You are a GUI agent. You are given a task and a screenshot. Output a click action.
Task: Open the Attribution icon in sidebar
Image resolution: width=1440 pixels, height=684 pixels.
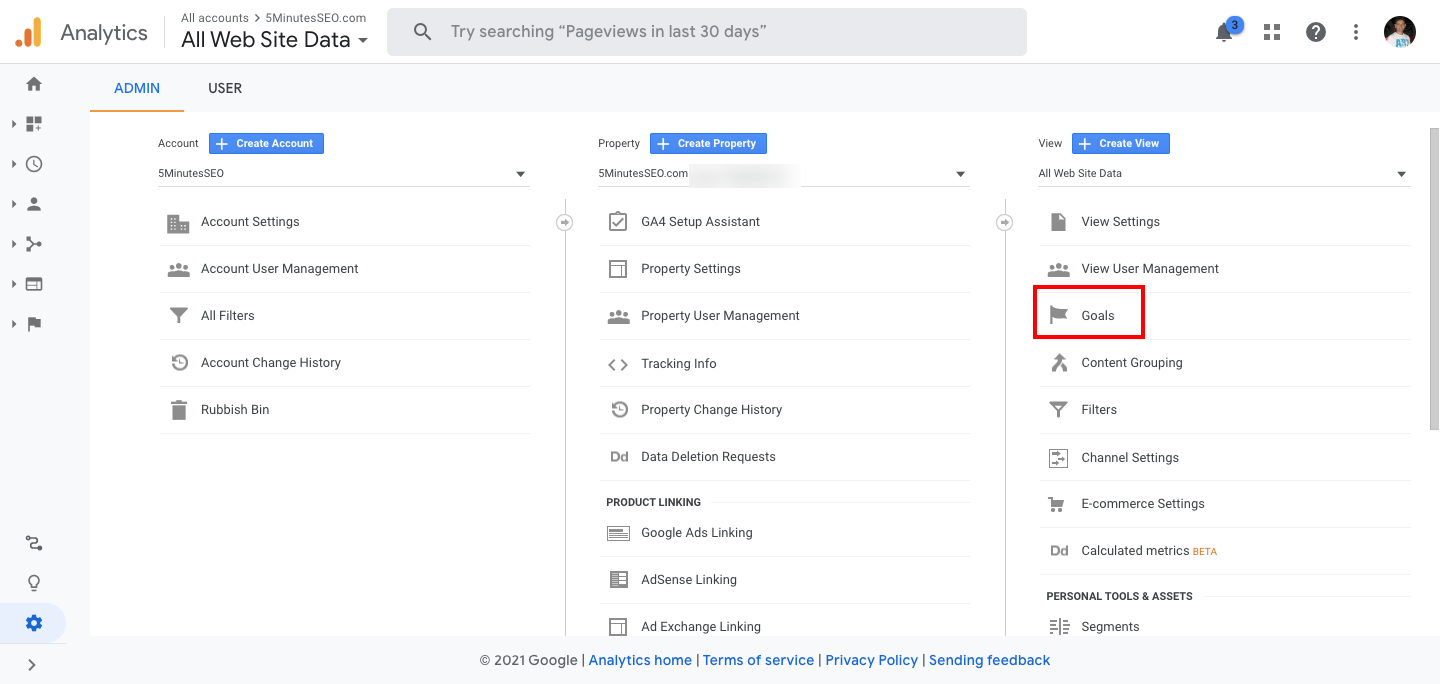coord(34,543)
